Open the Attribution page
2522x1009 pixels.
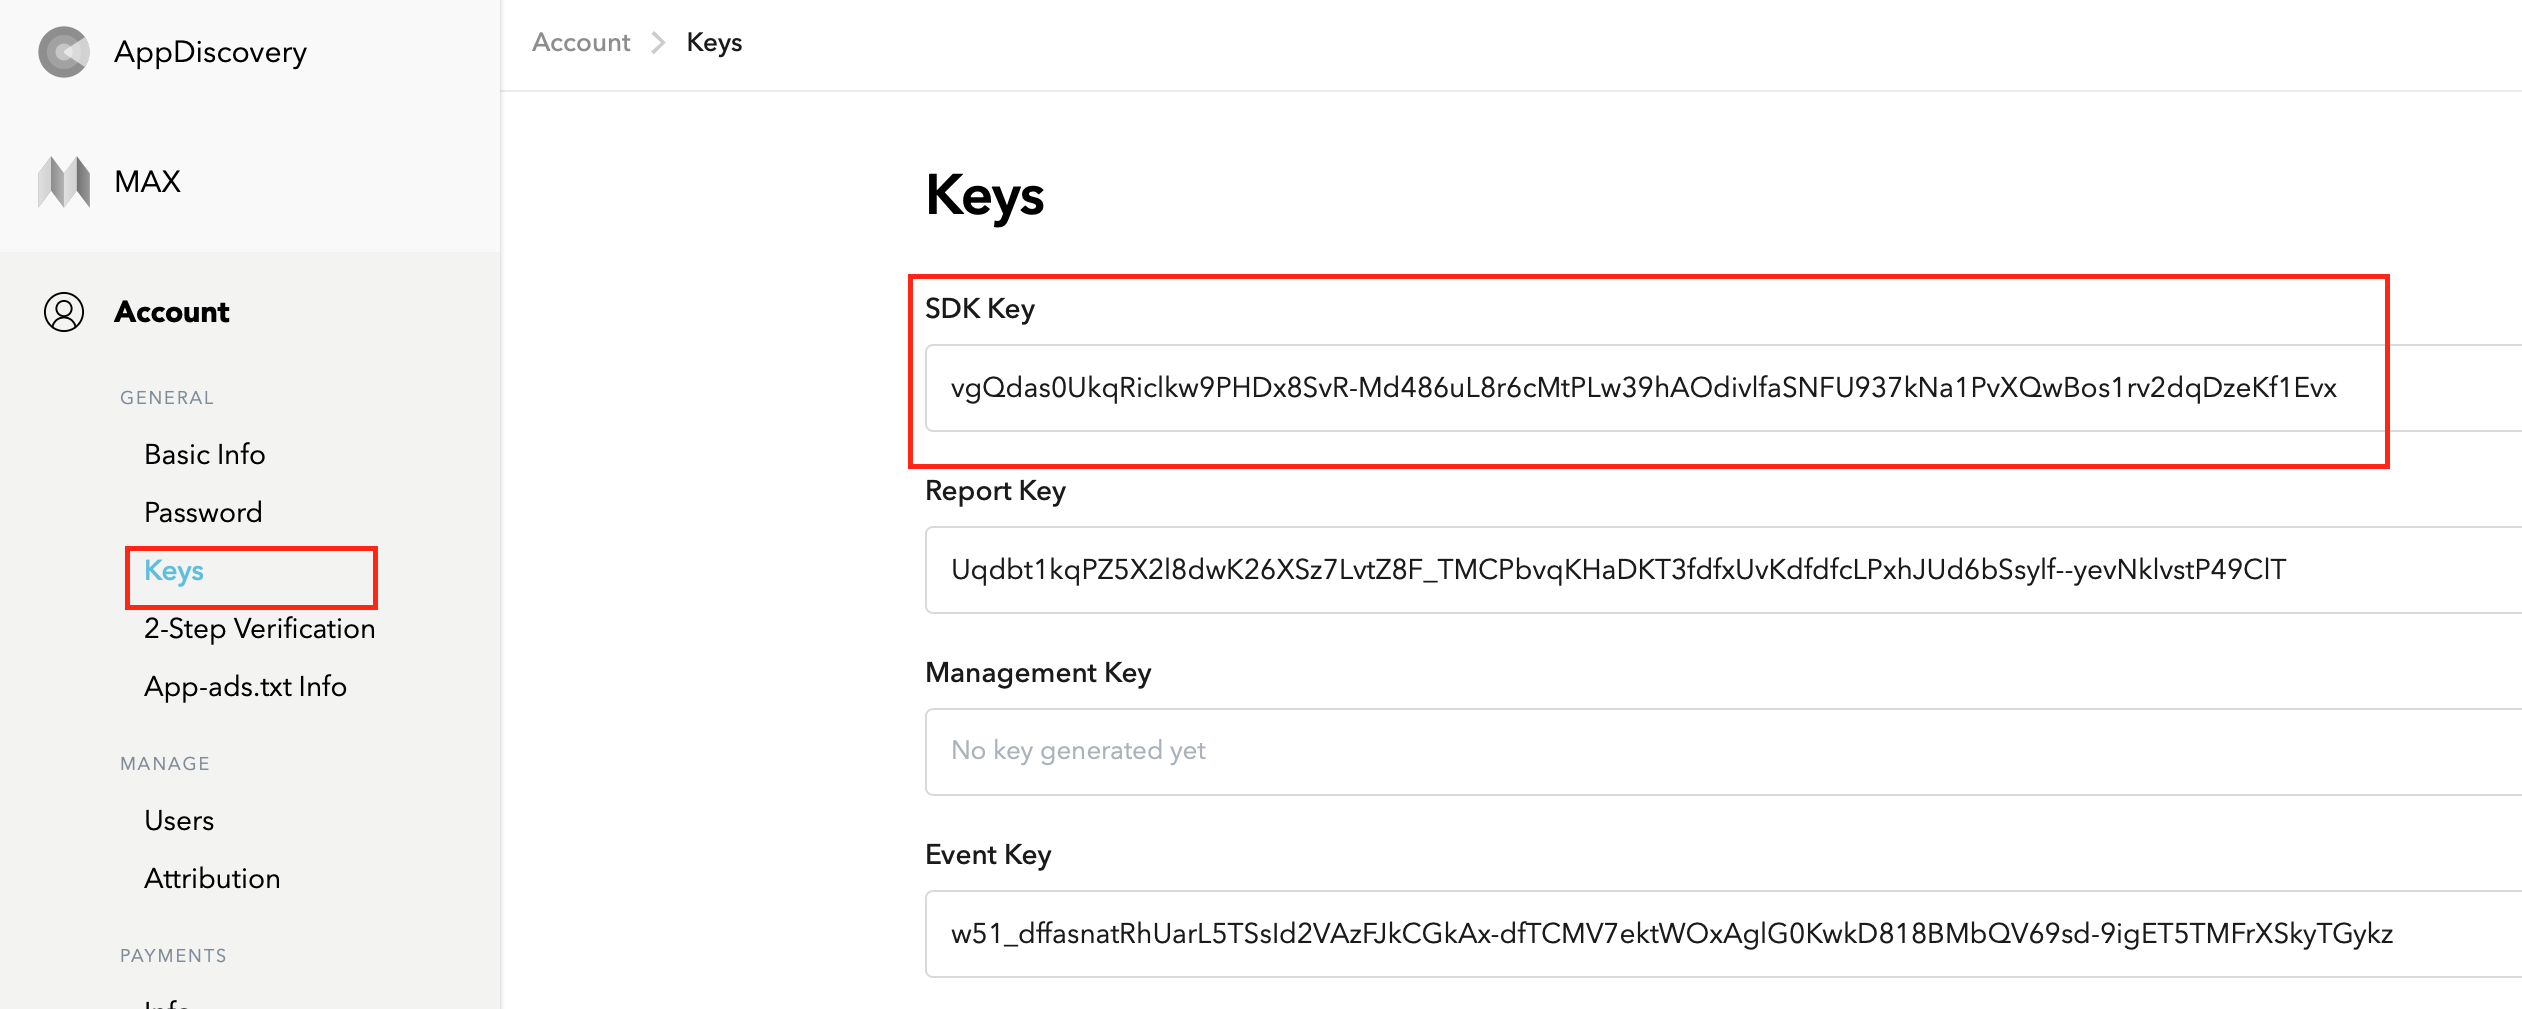(x=212, y=879)
